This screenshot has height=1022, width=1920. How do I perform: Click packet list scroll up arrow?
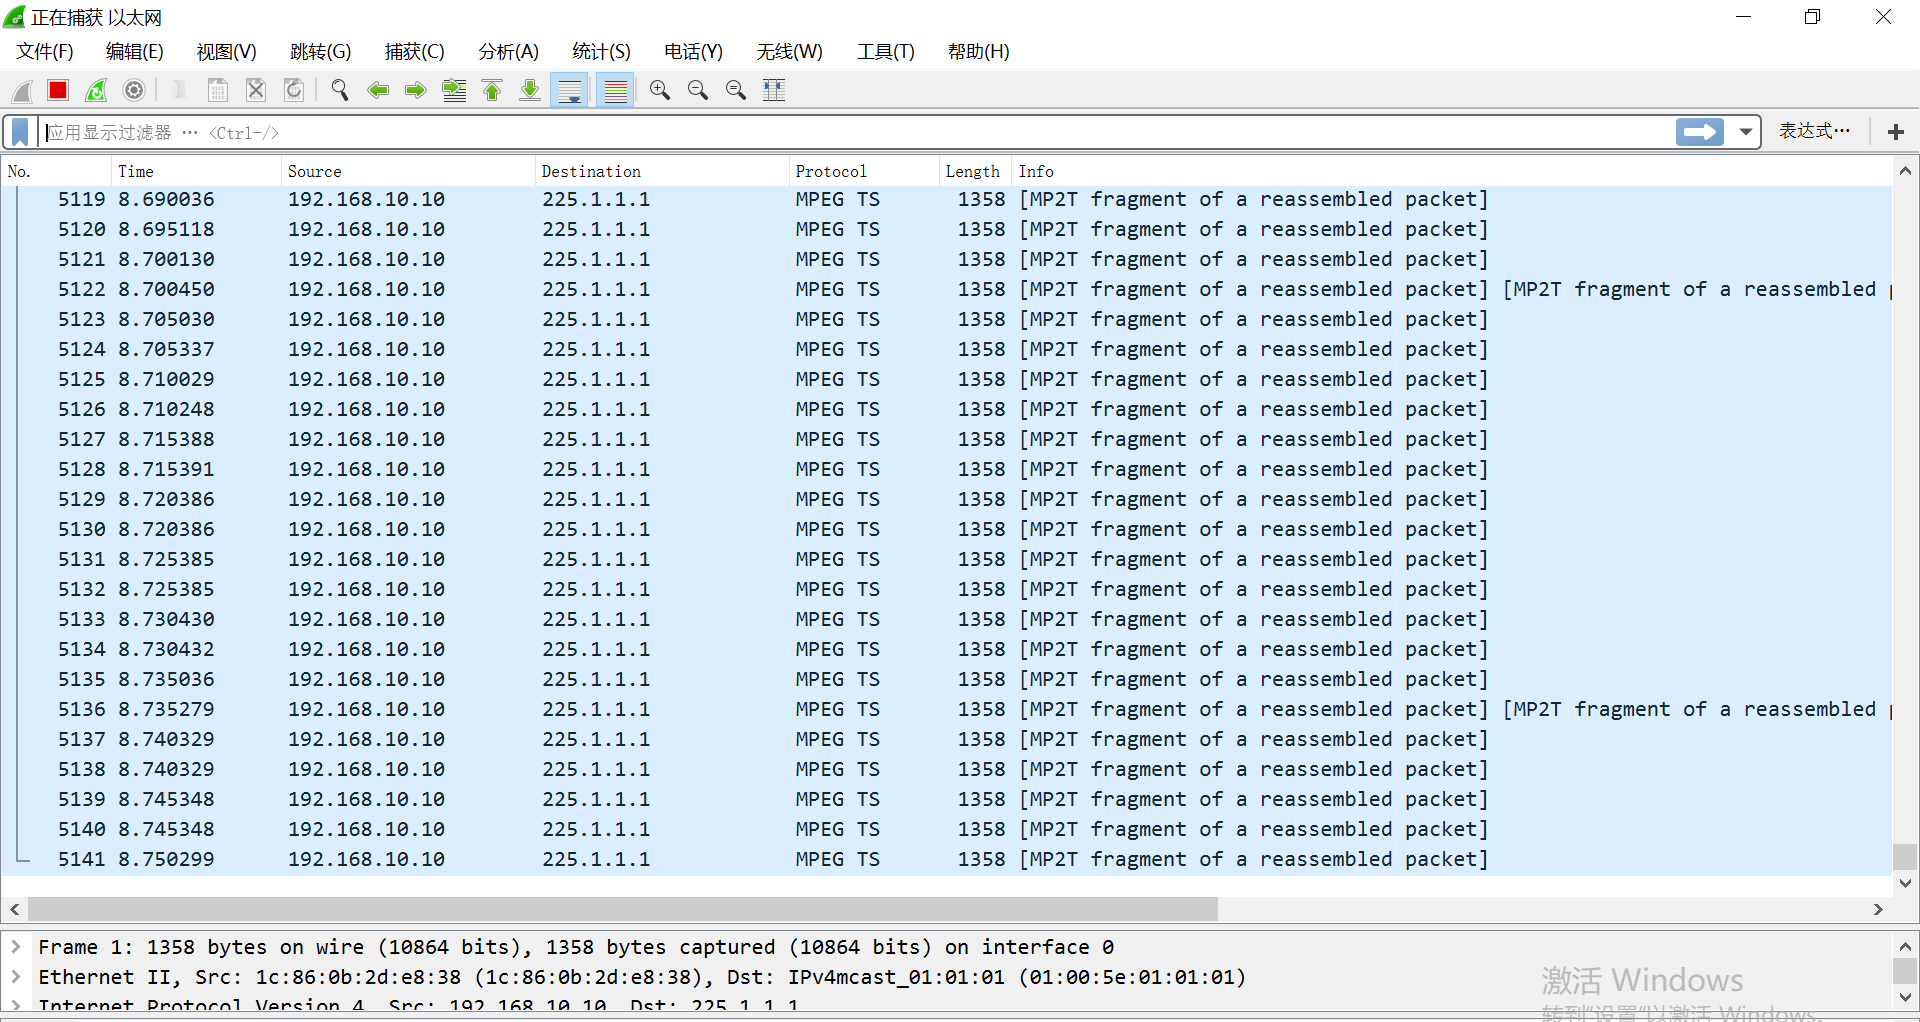pyautogui.click(x=1905, y=171)
